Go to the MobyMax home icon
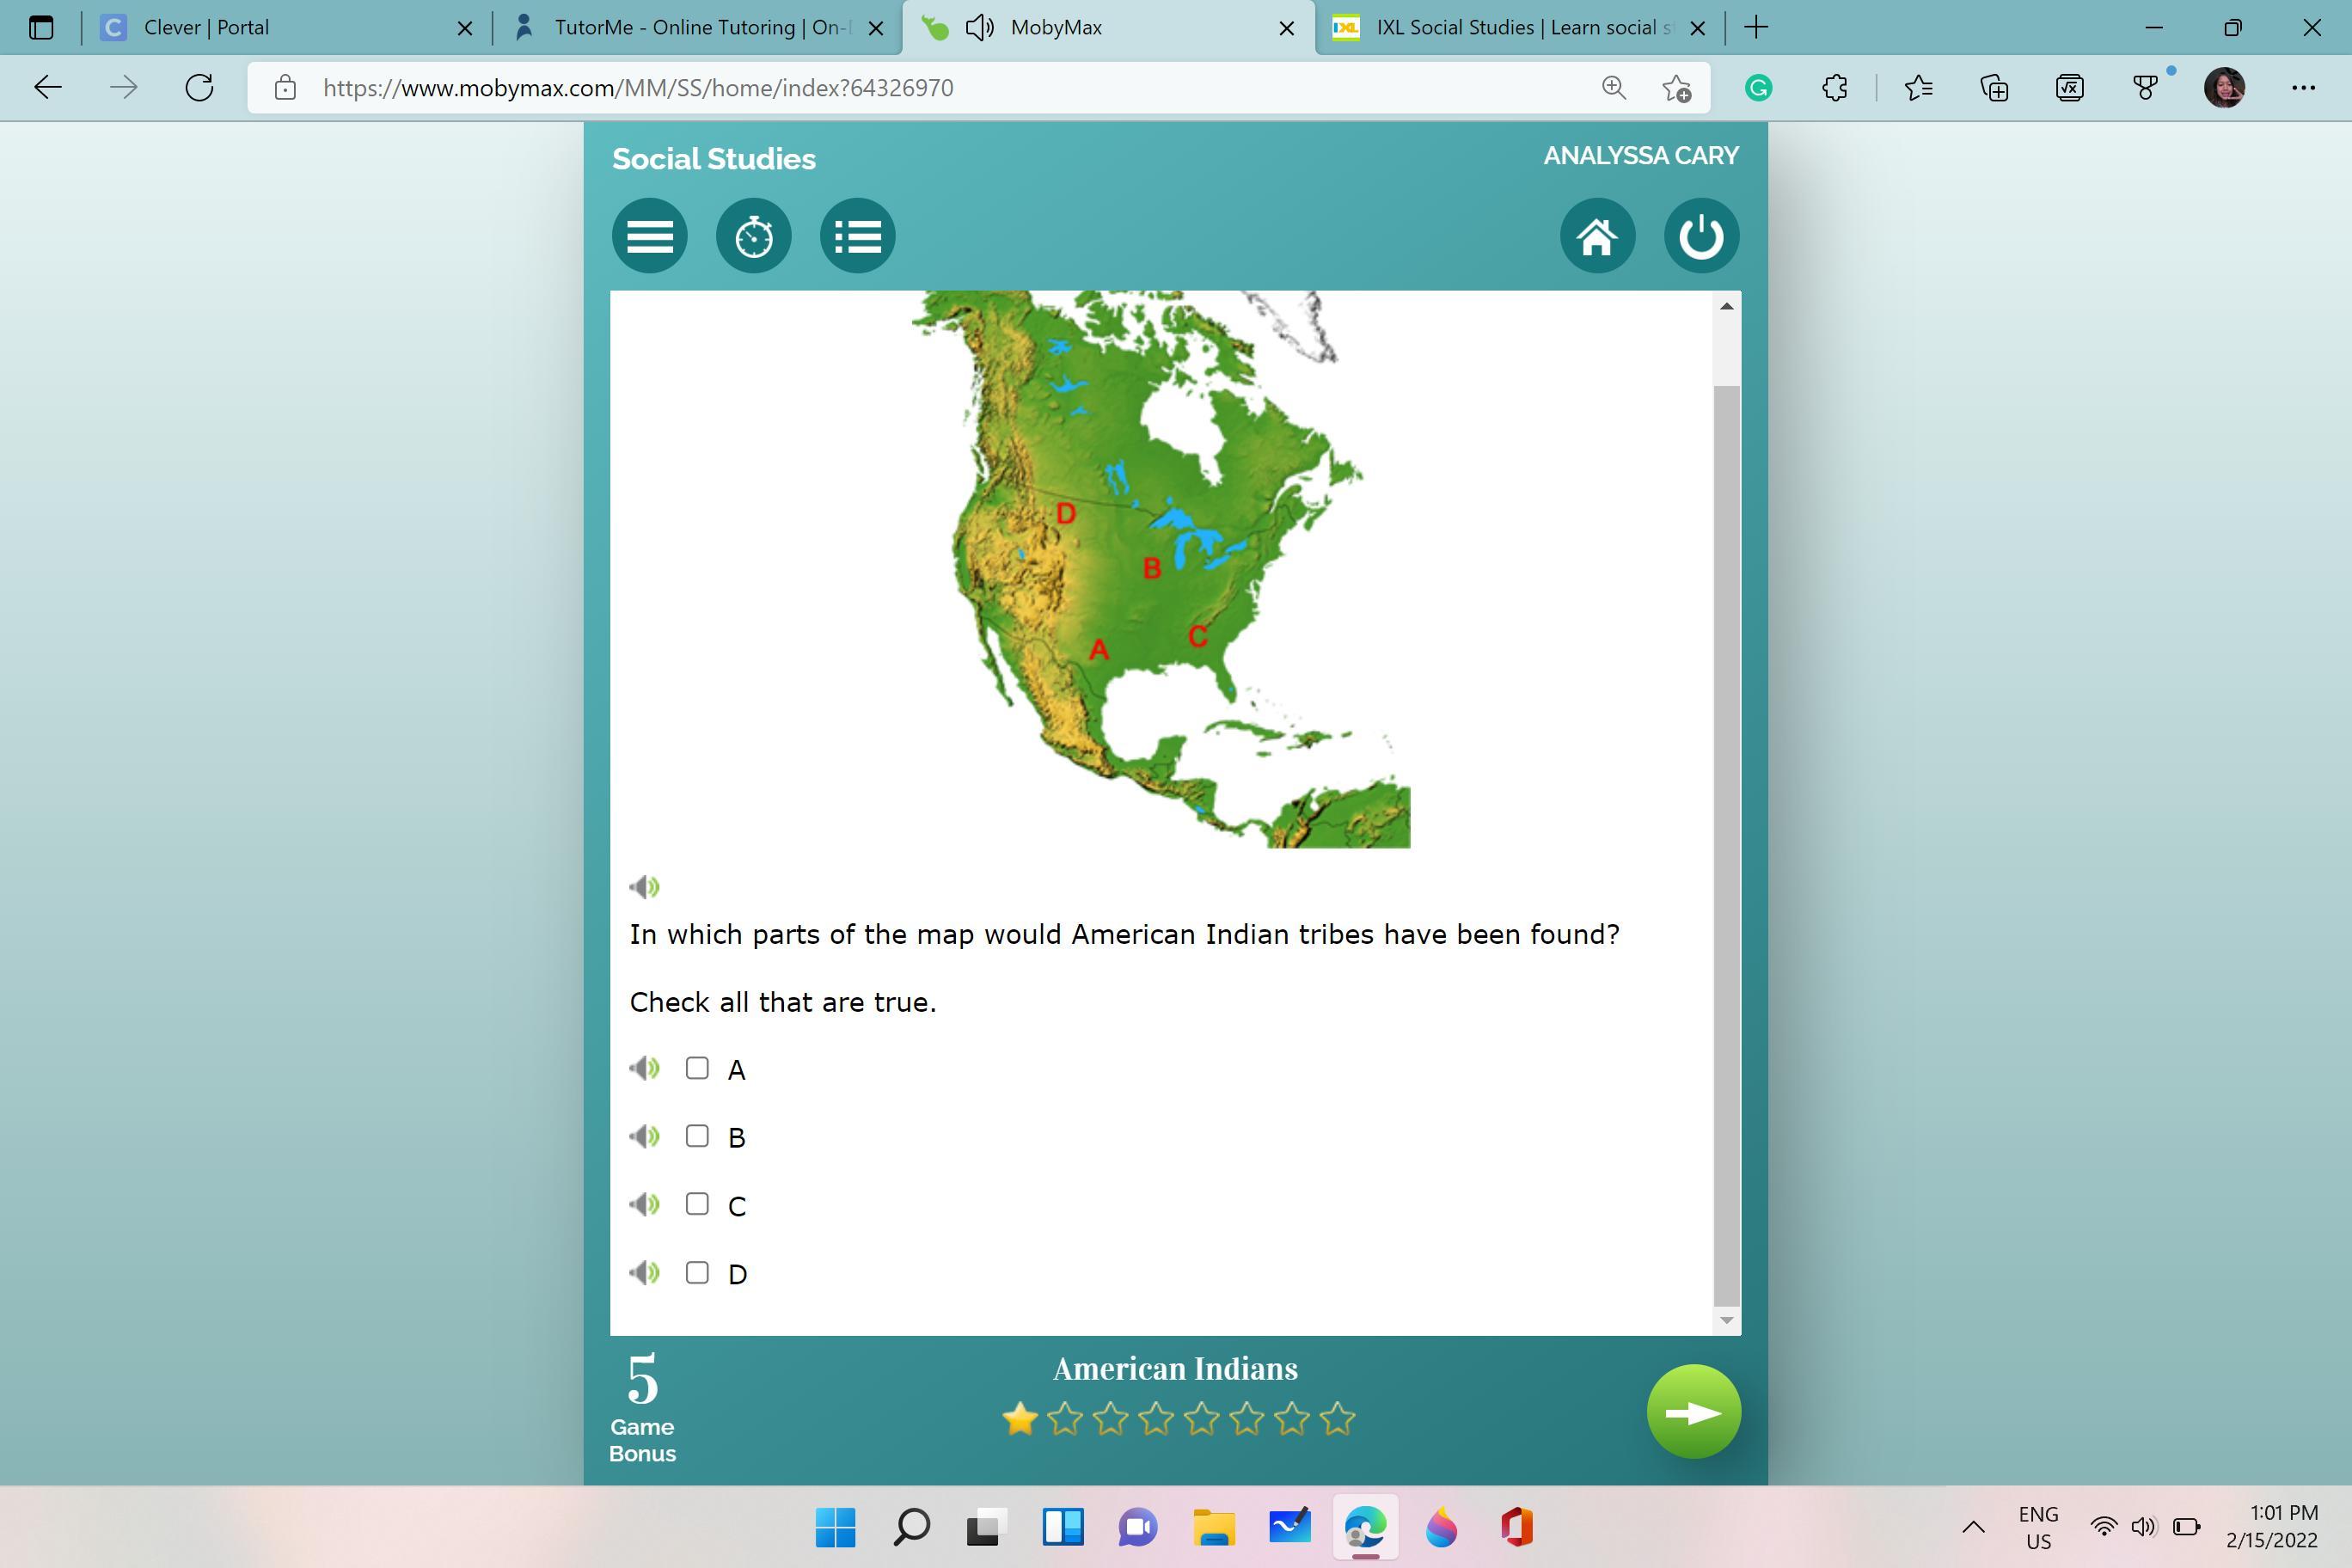Image resolution: width=2352 pixels, height=1568 pixels. coord(1597,236)
